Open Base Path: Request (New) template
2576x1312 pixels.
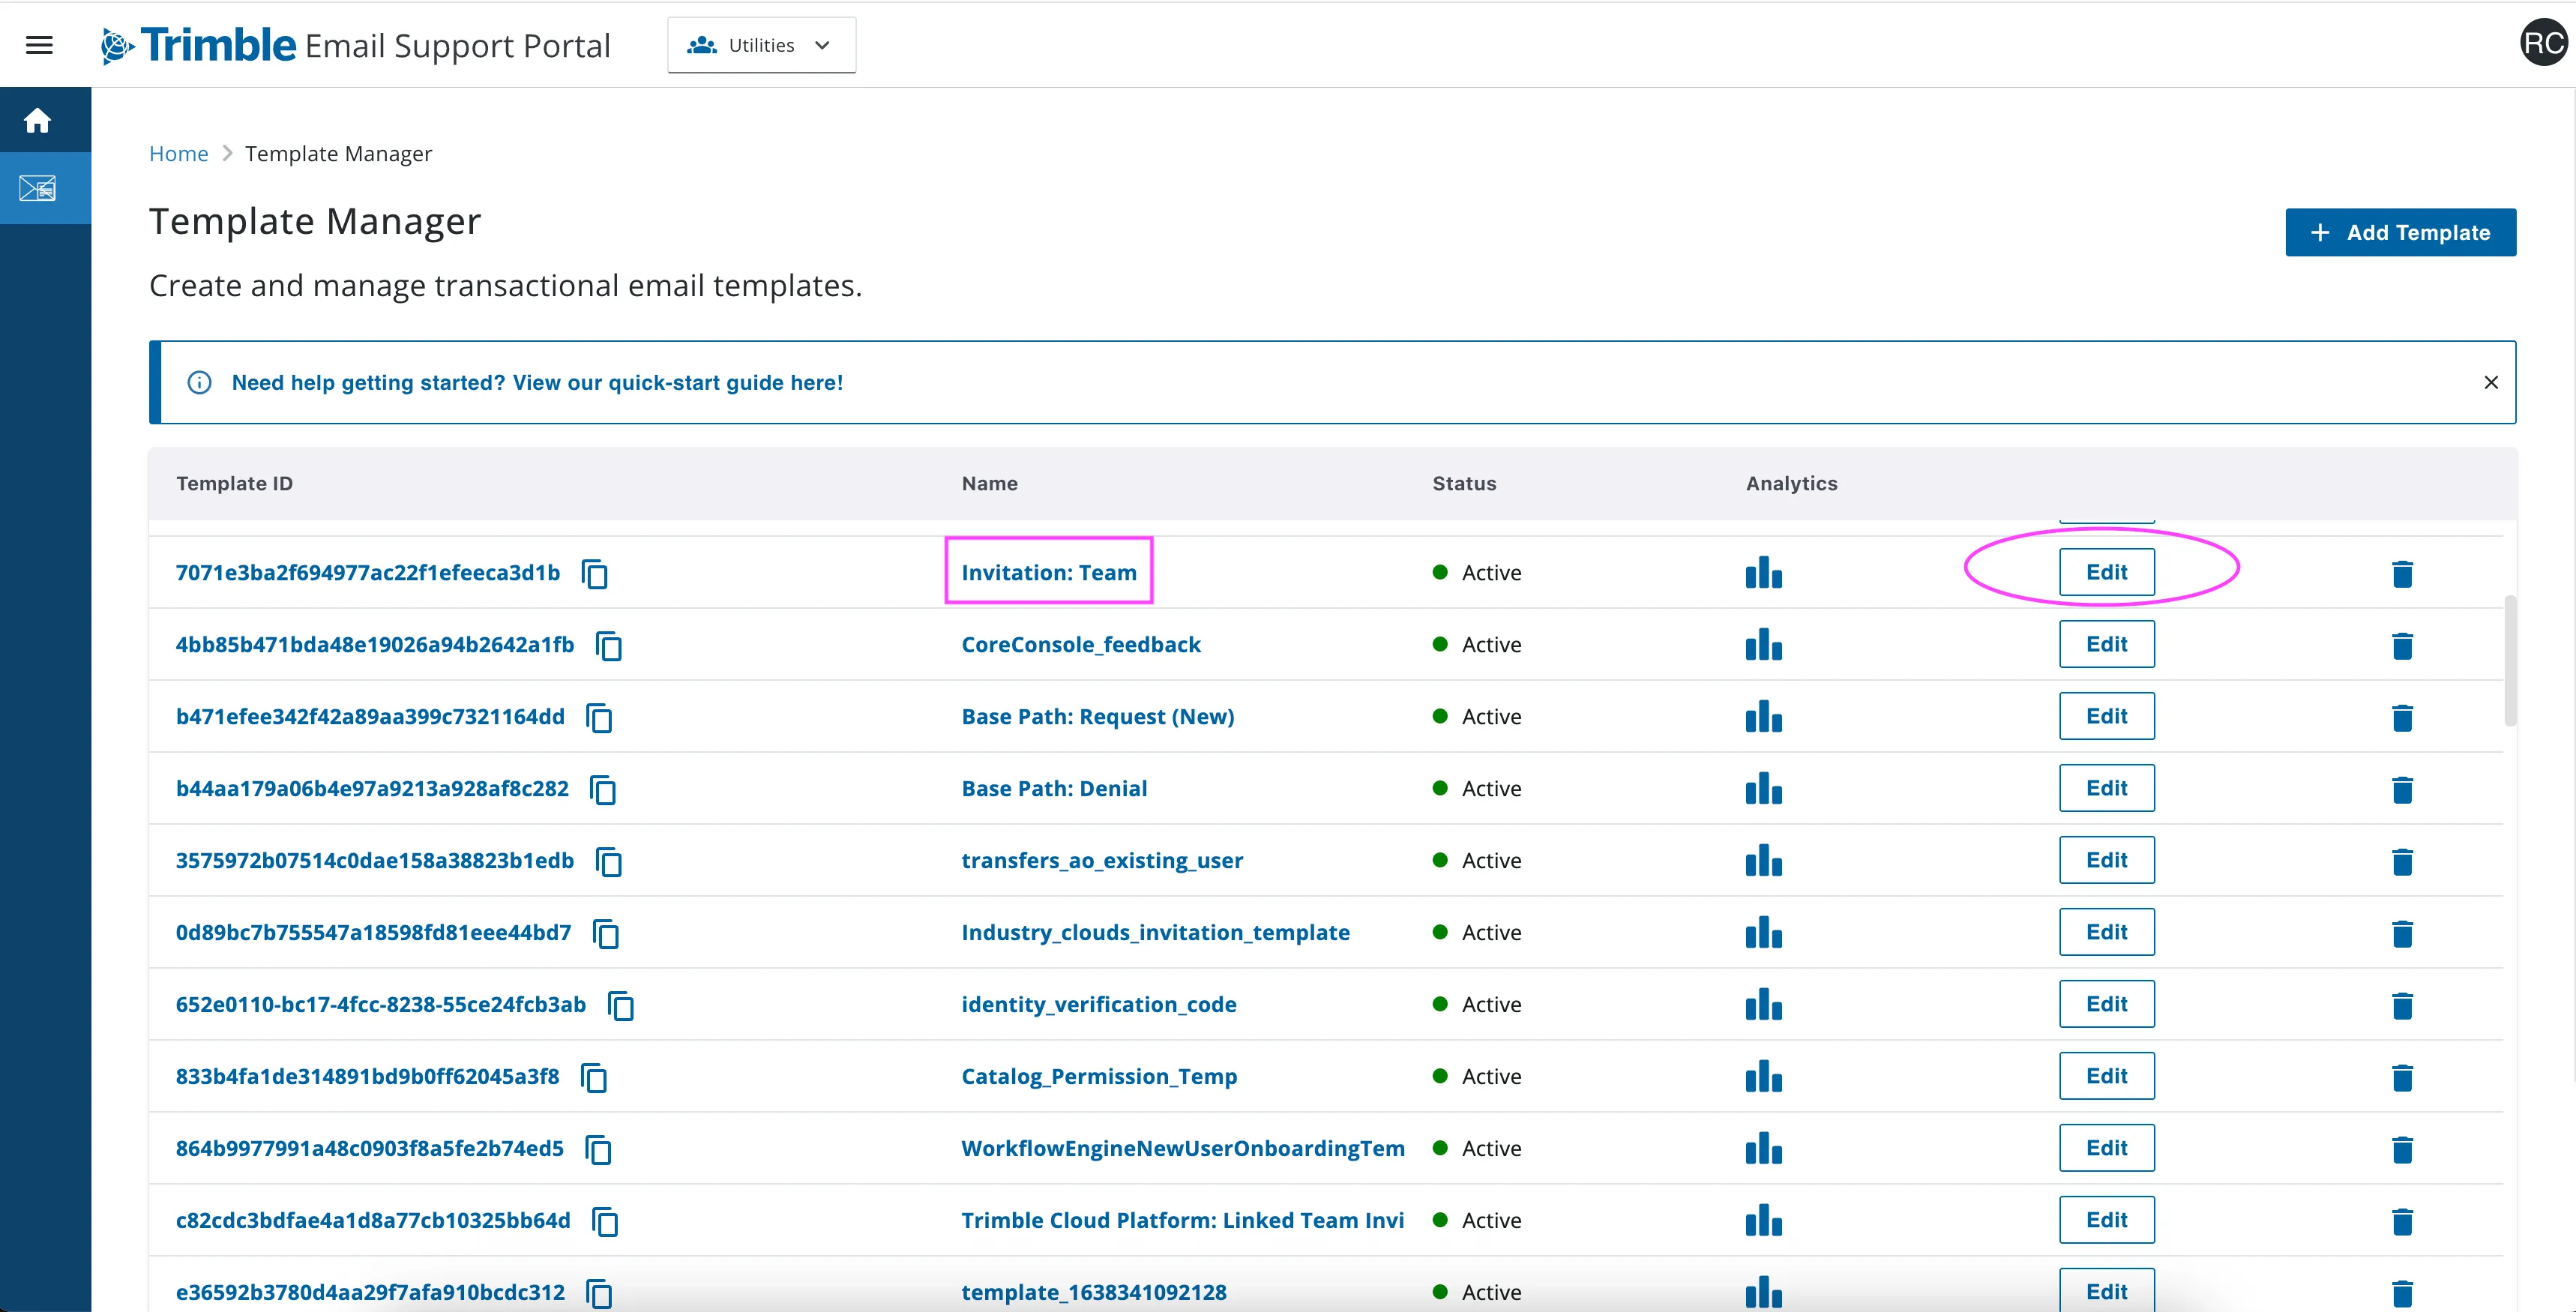click(1097, 717)
